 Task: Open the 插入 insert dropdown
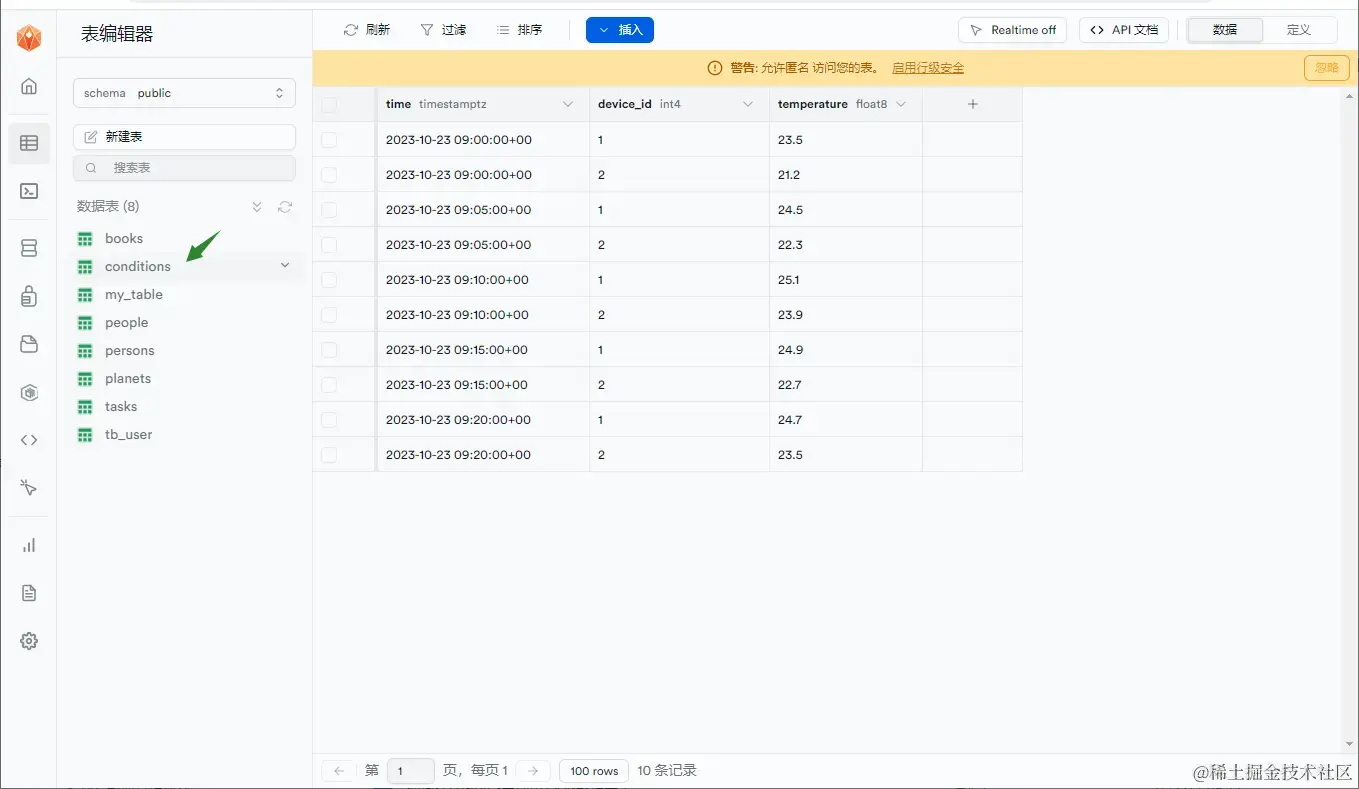point(620,30)
